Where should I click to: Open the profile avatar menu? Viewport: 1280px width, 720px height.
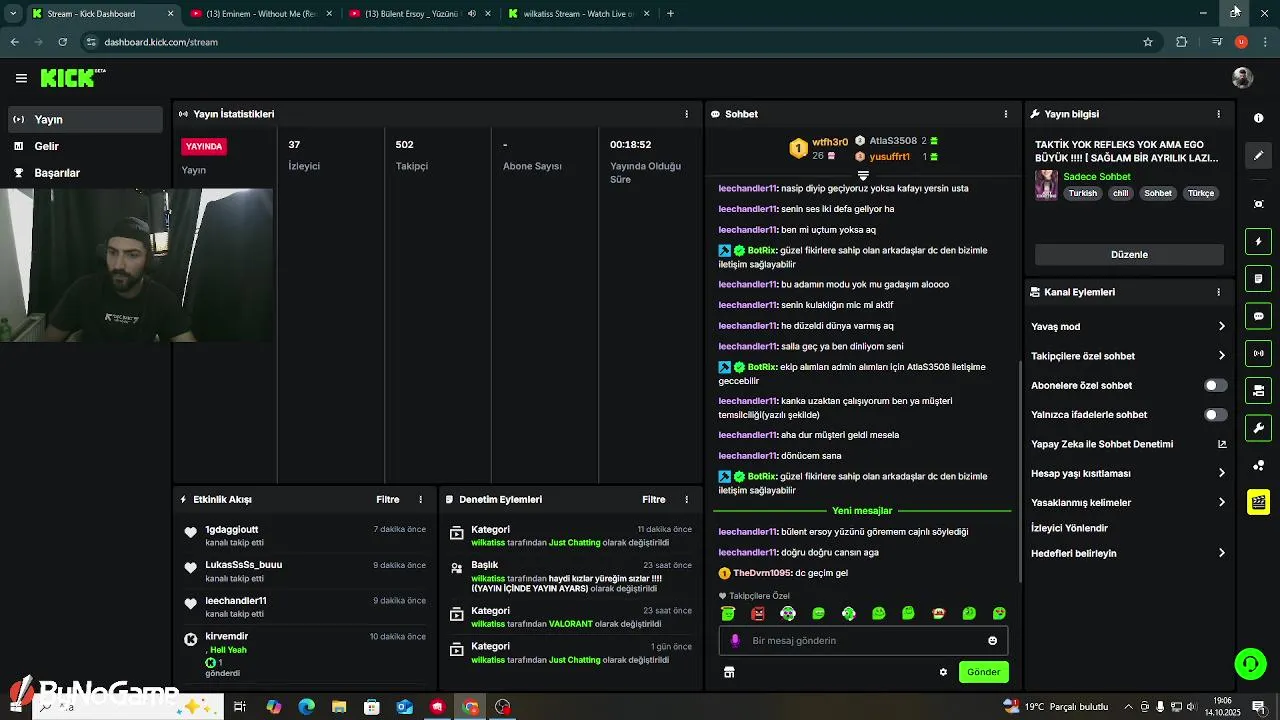(x=1242, y=78)
